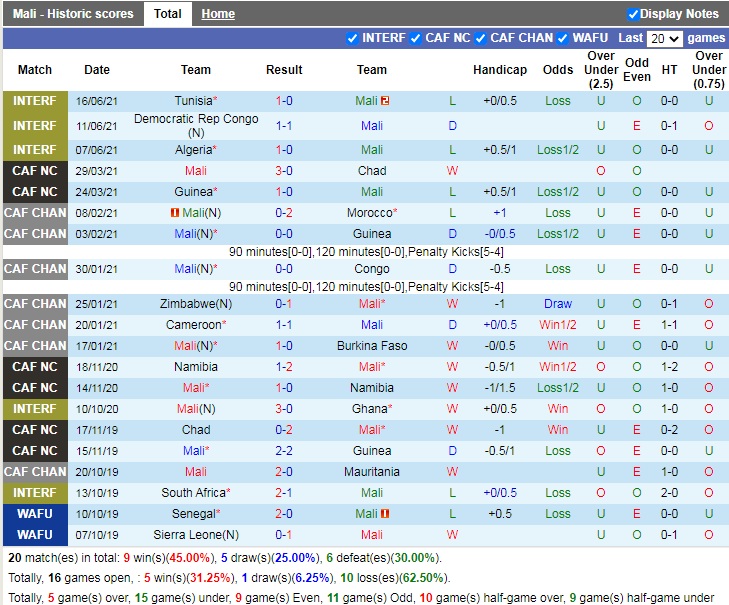Click the Over Under (2.5) column header
The image size is (729, 605).
601,70
